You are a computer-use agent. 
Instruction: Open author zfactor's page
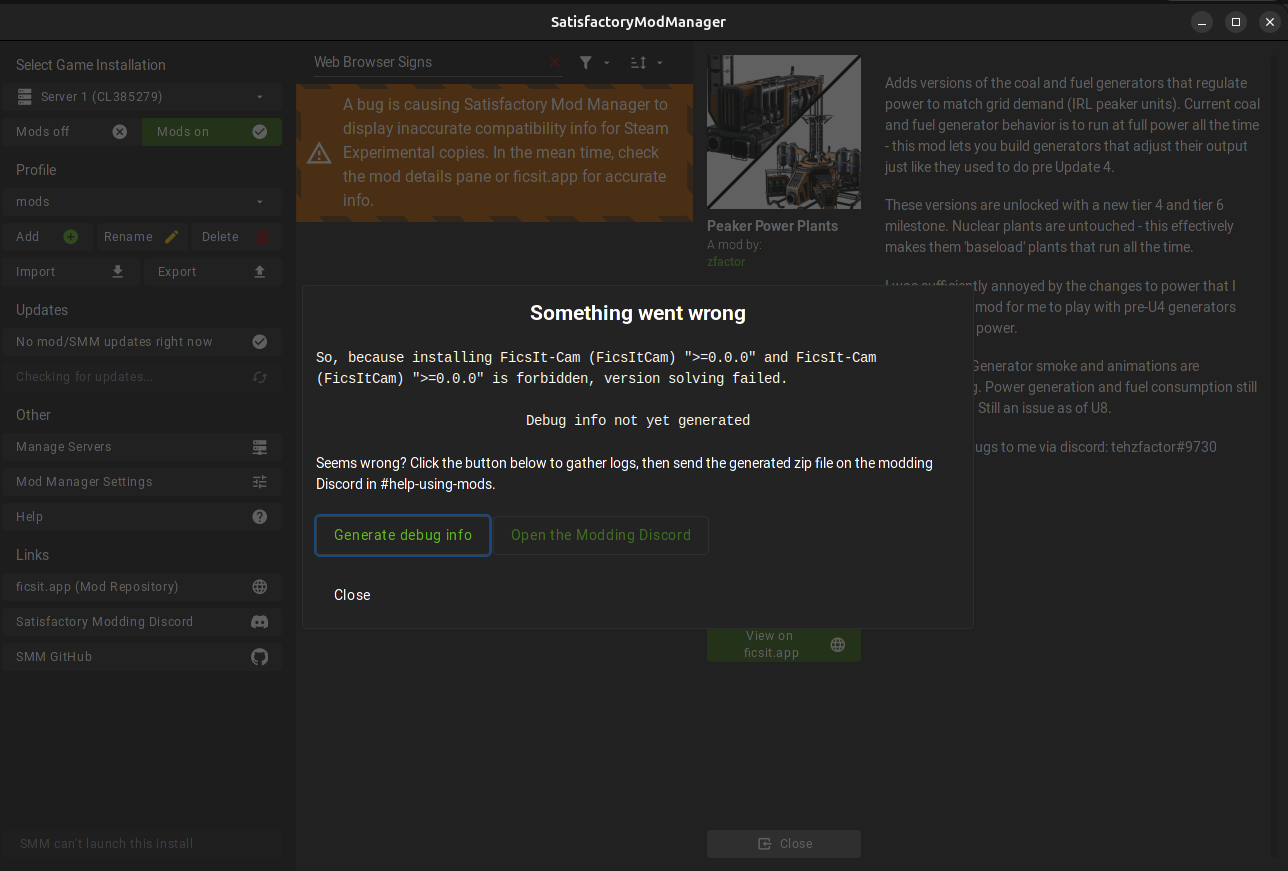click(726, 262)
